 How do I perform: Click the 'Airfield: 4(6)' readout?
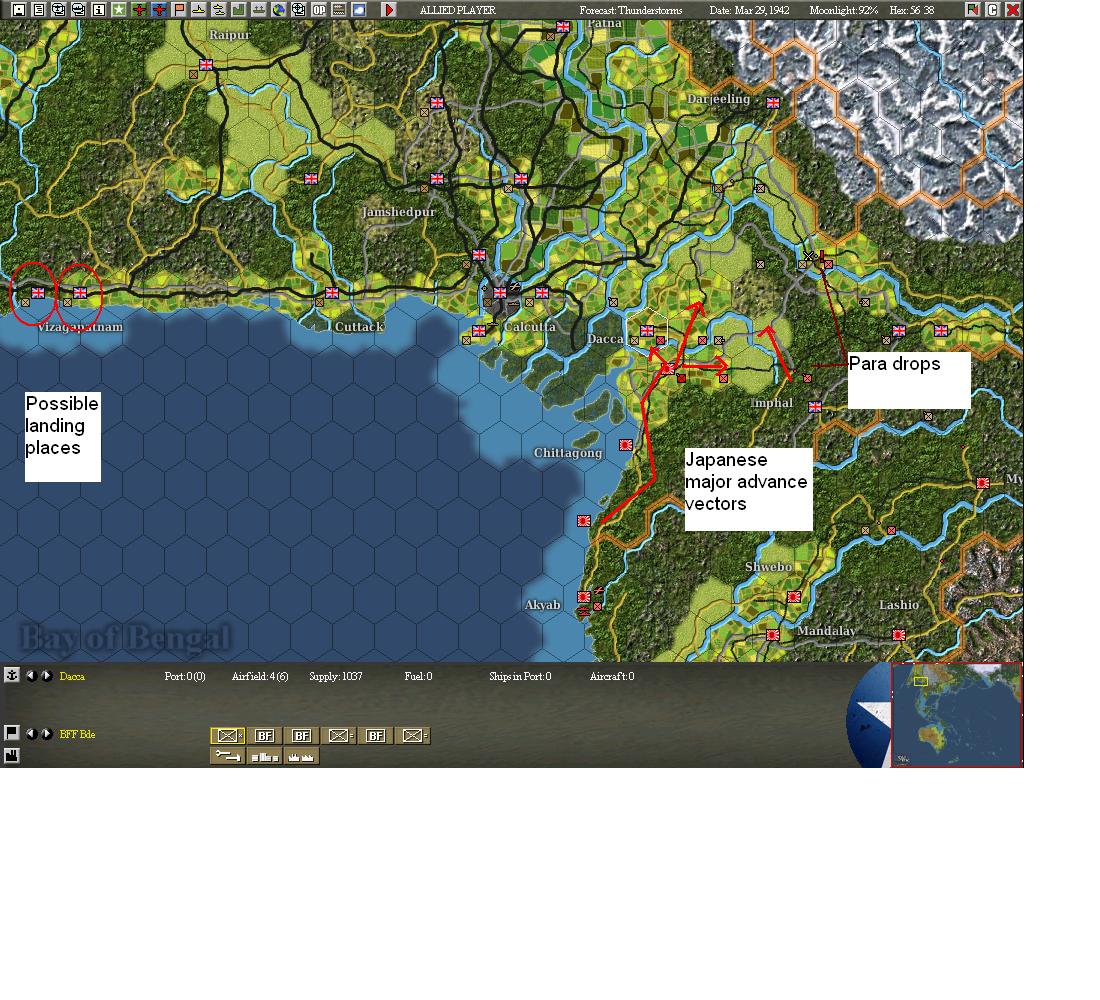click(260, 676)
